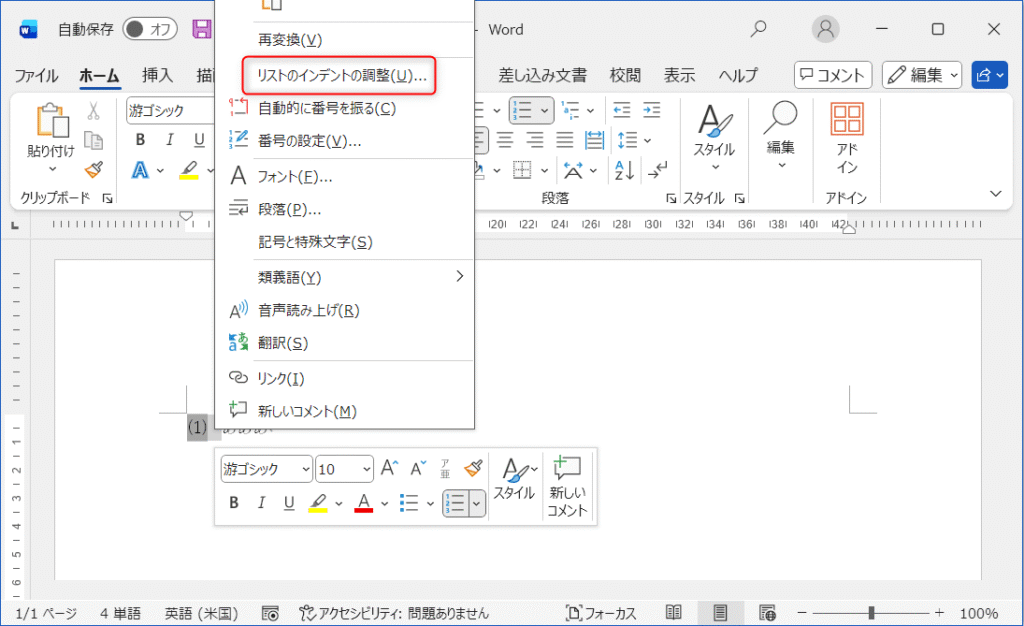Toggle Bold in the mini toolbar
The image size is (1024, 626).
(x=233, y=502)
